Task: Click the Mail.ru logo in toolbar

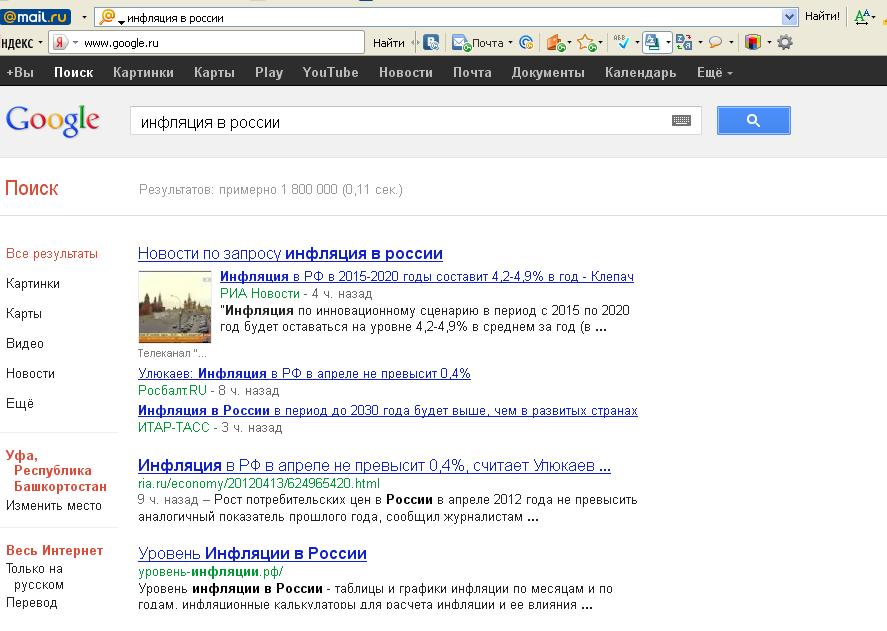Action: tap(36, 17)
